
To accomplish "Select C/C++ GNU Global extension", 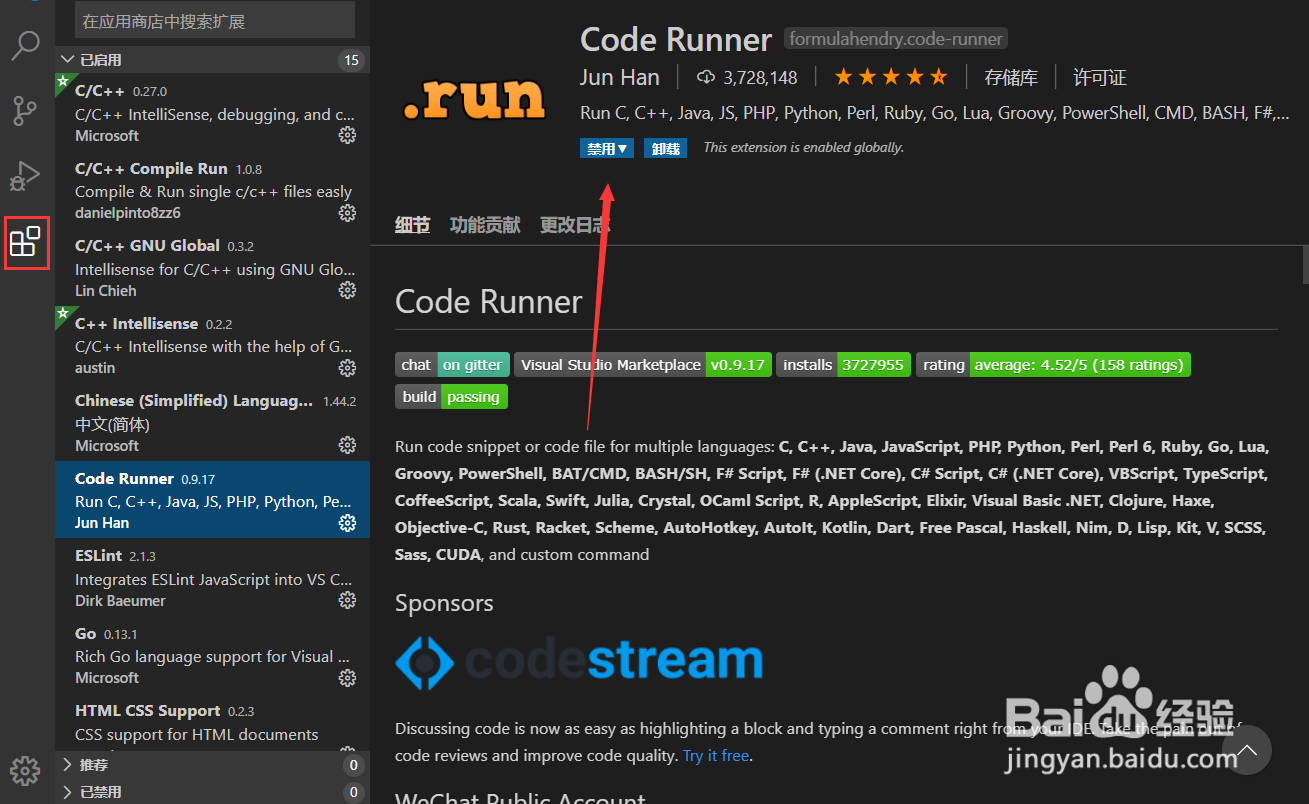I will click(212, 267).
